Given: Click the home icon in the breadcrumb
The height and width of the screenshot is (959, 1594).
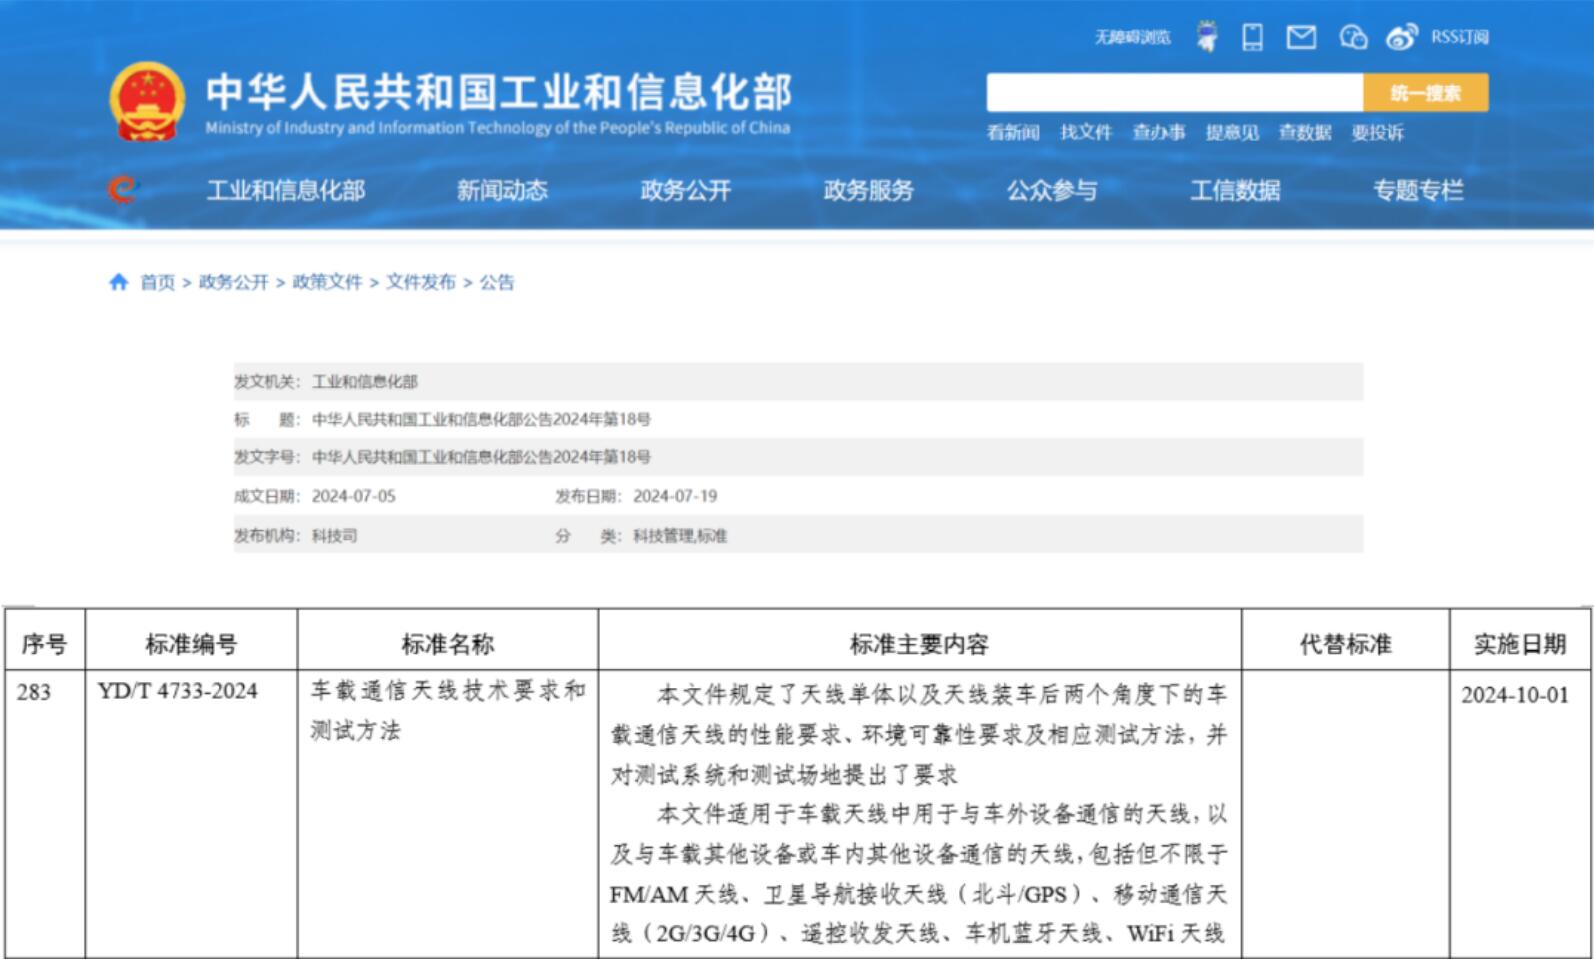Looking at the screenshot, I should click(119, 282).
